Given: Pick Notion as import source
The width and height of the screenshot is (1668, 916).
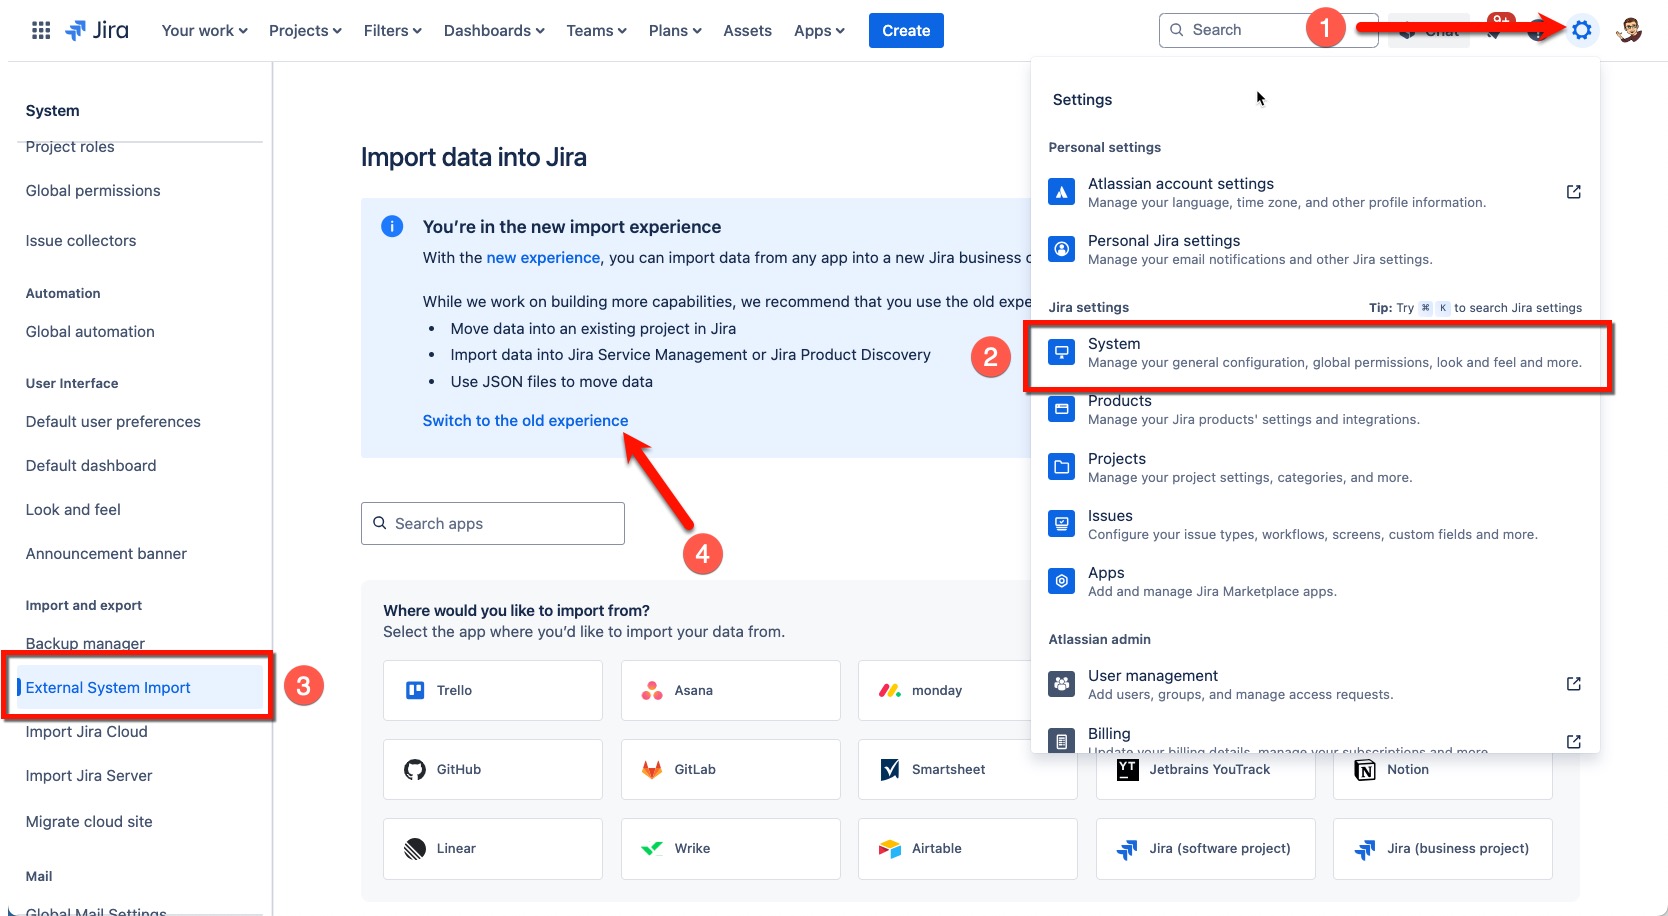Looking at the screenshot, I should tap(1441, 769).
